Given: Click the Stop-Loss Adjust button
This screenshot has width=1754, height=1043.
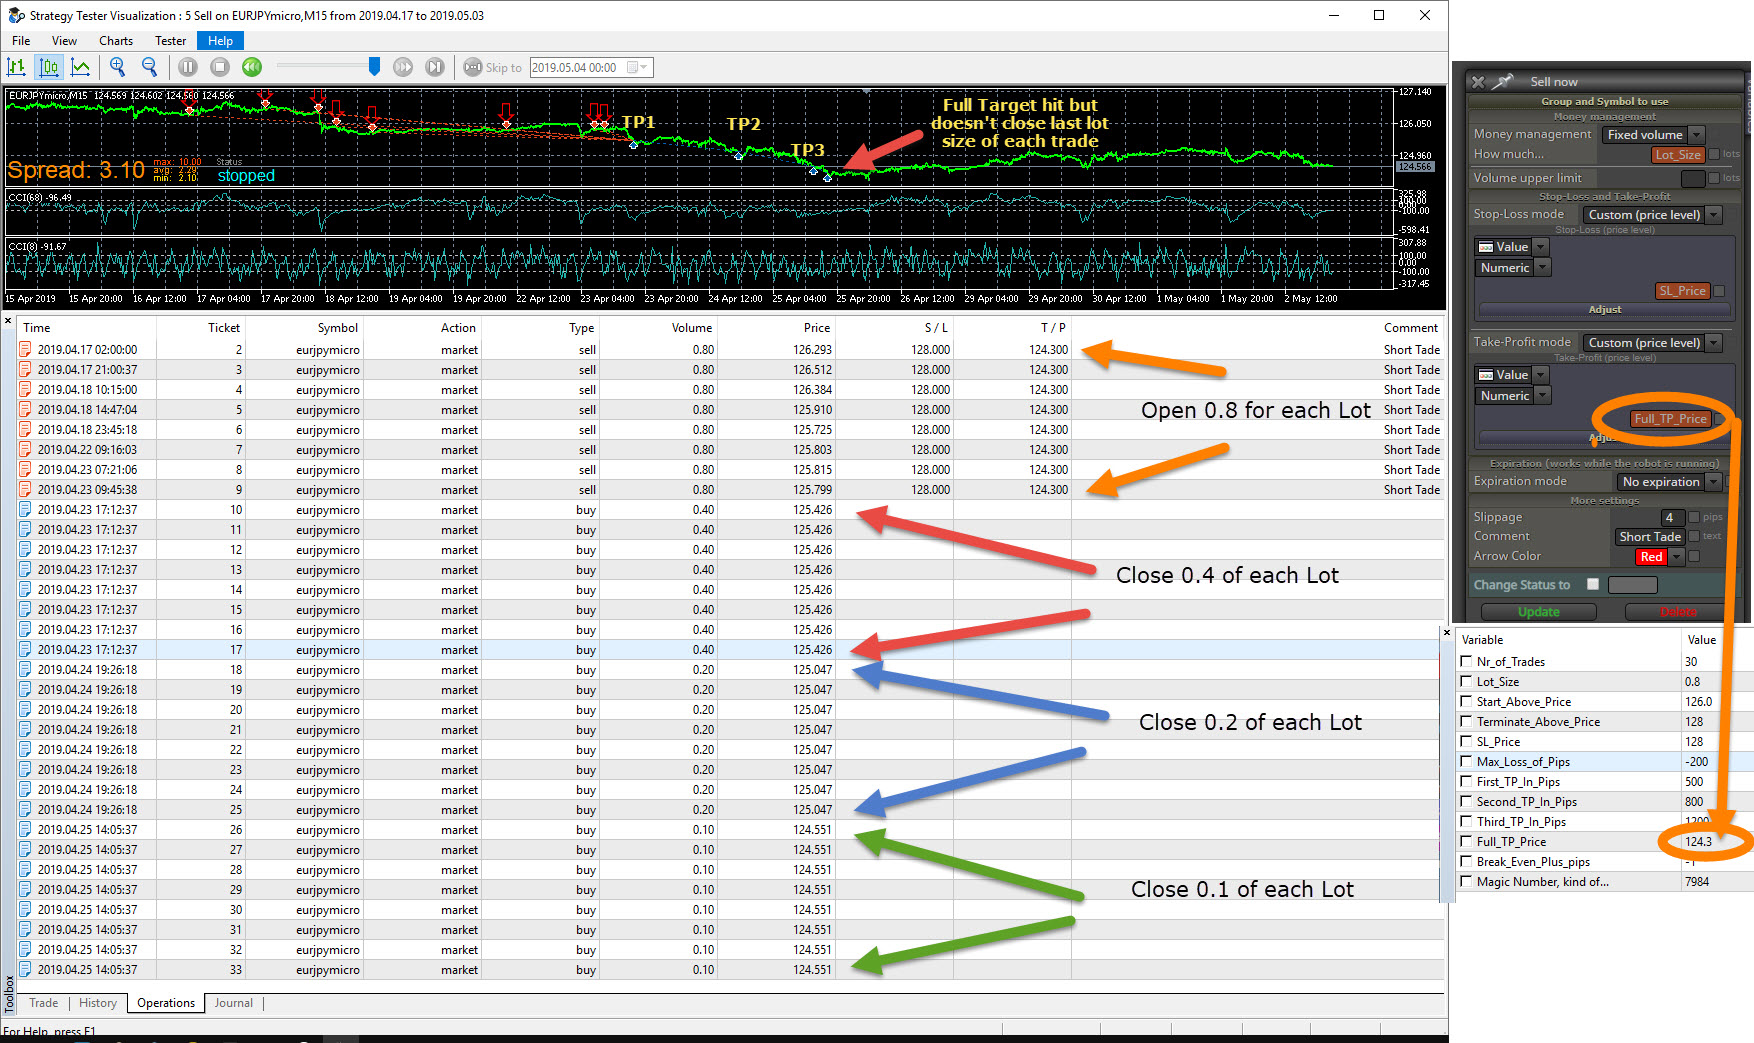Looking at the screenshot, I should (1604, 310).
